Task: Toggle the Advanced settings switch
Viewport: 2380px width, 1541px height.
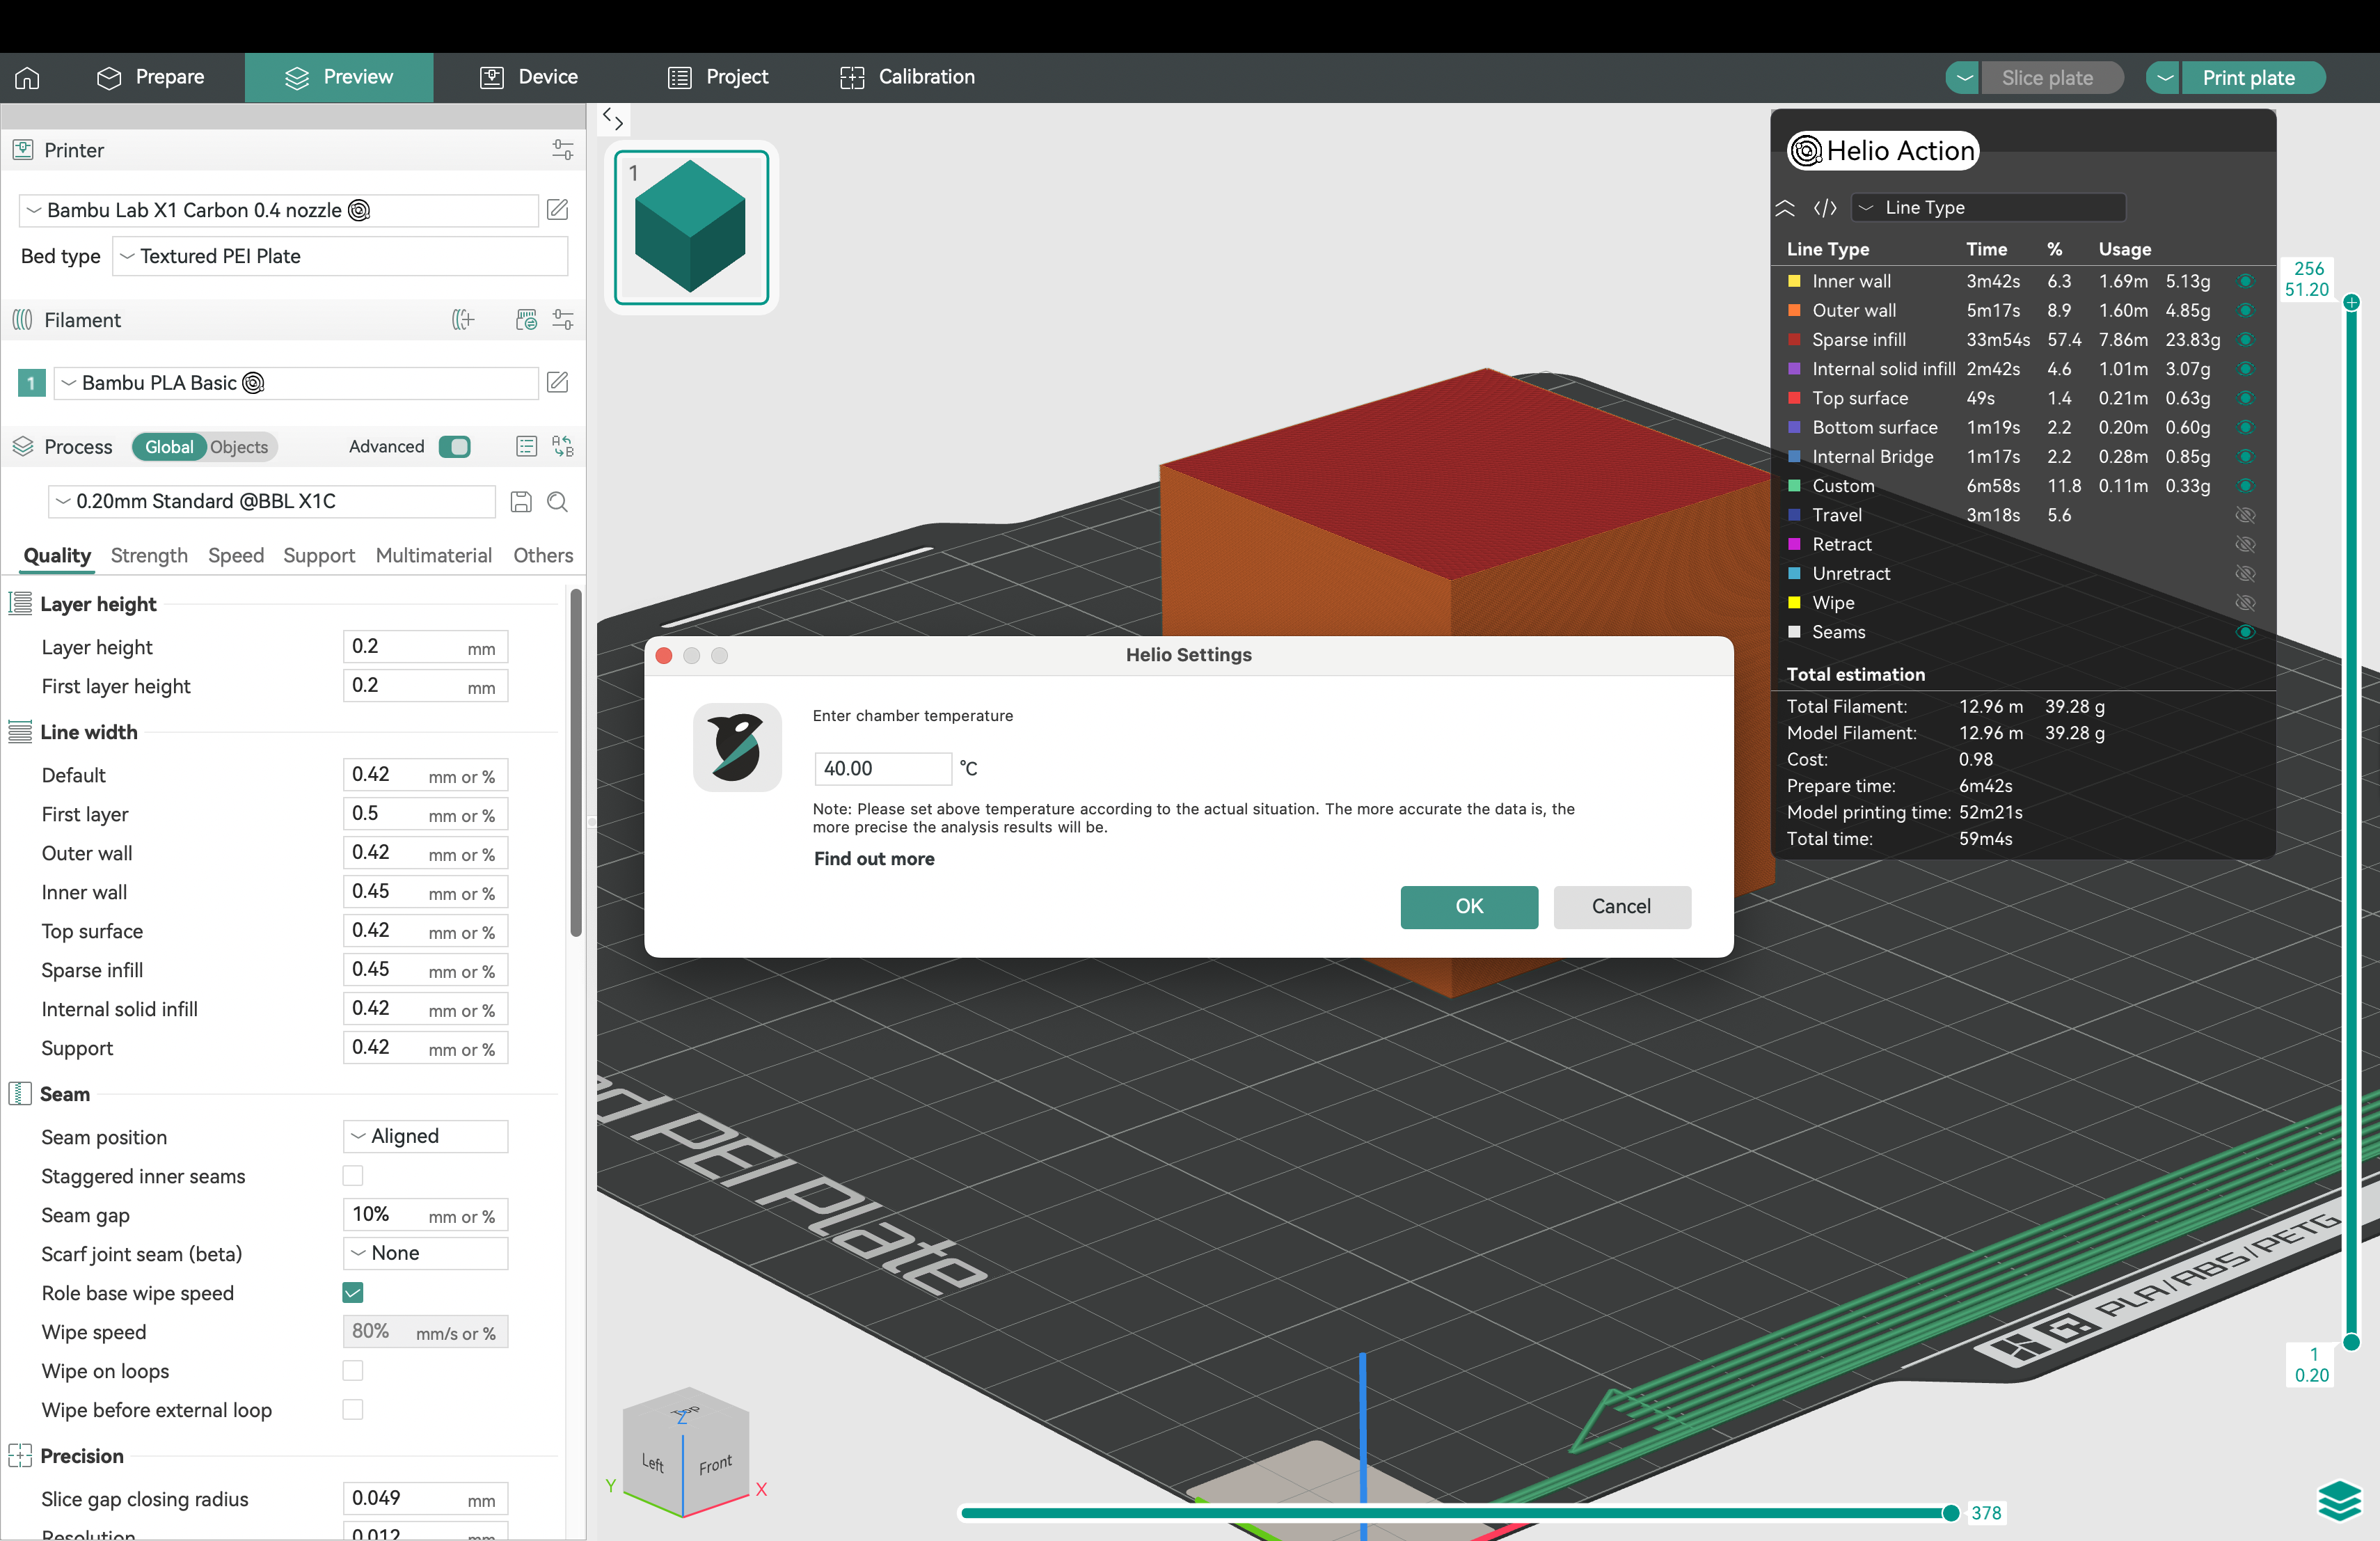Action: 455,446
